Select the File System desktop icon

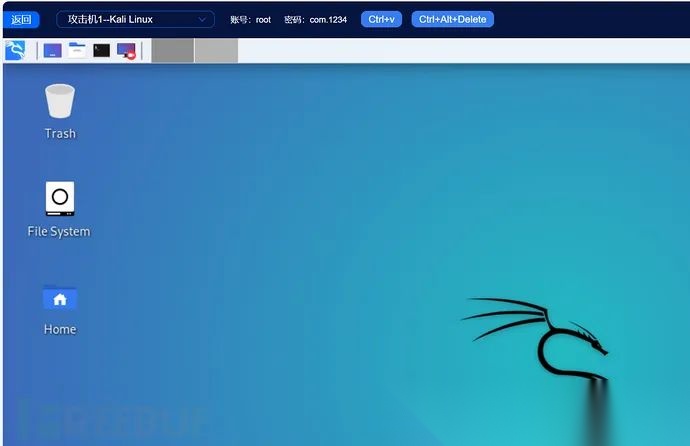[x=60, y=198]
